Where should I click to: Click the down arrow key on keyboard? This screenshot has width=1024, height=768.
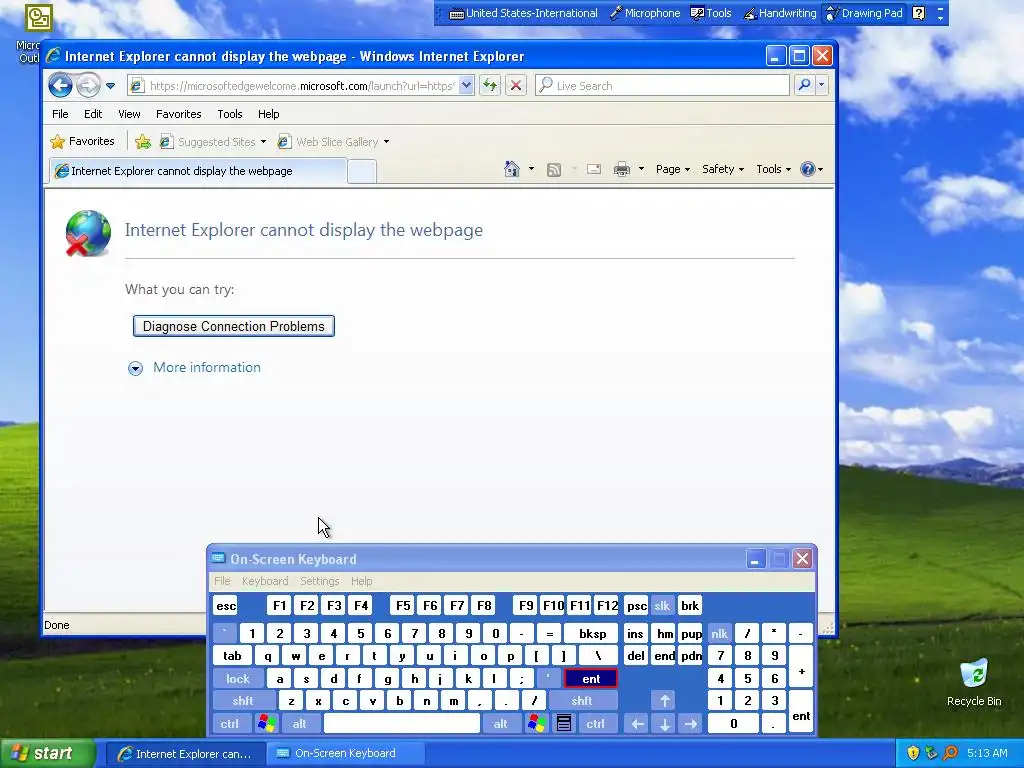664,724
